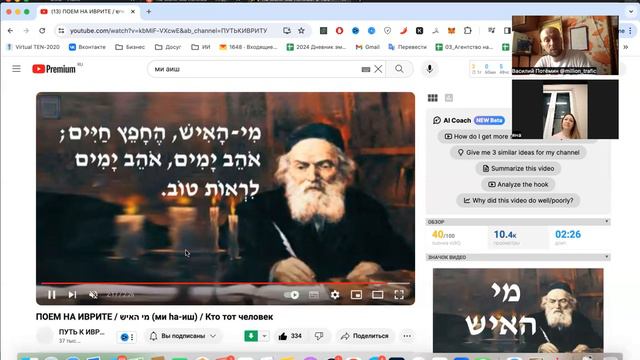Open ИИ bookmarks folder
Screen dimensions: 640x360
click(201, 47)
